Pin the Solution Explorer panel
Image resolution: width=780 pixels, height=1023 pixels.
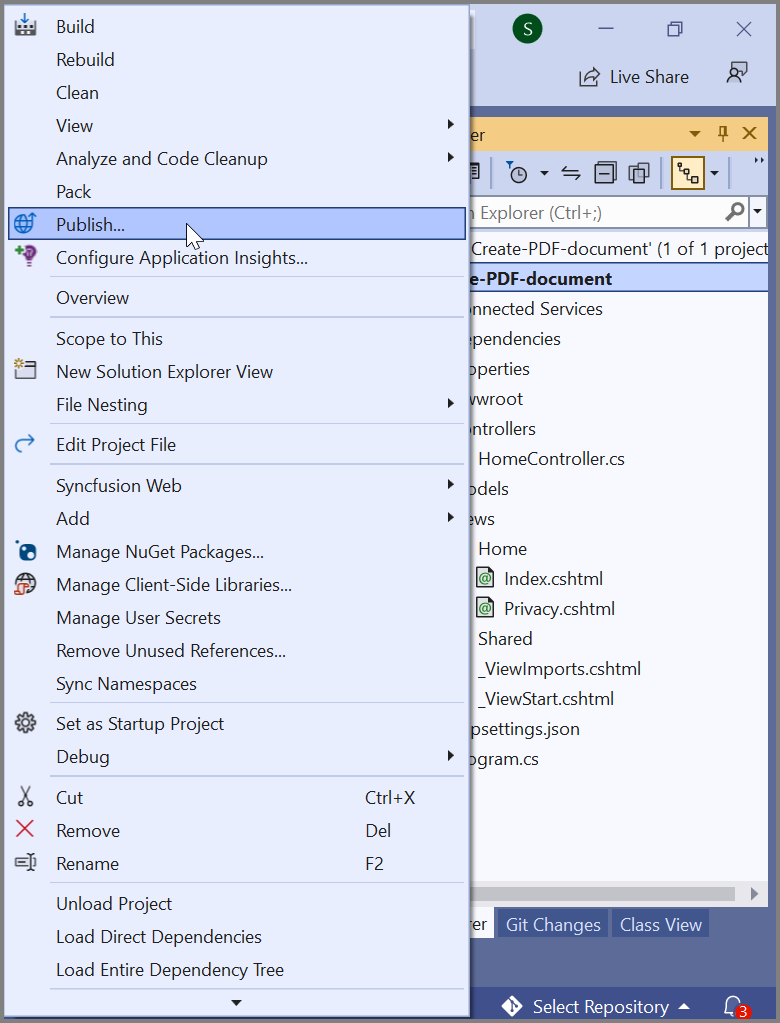click(x=721, y=132)
